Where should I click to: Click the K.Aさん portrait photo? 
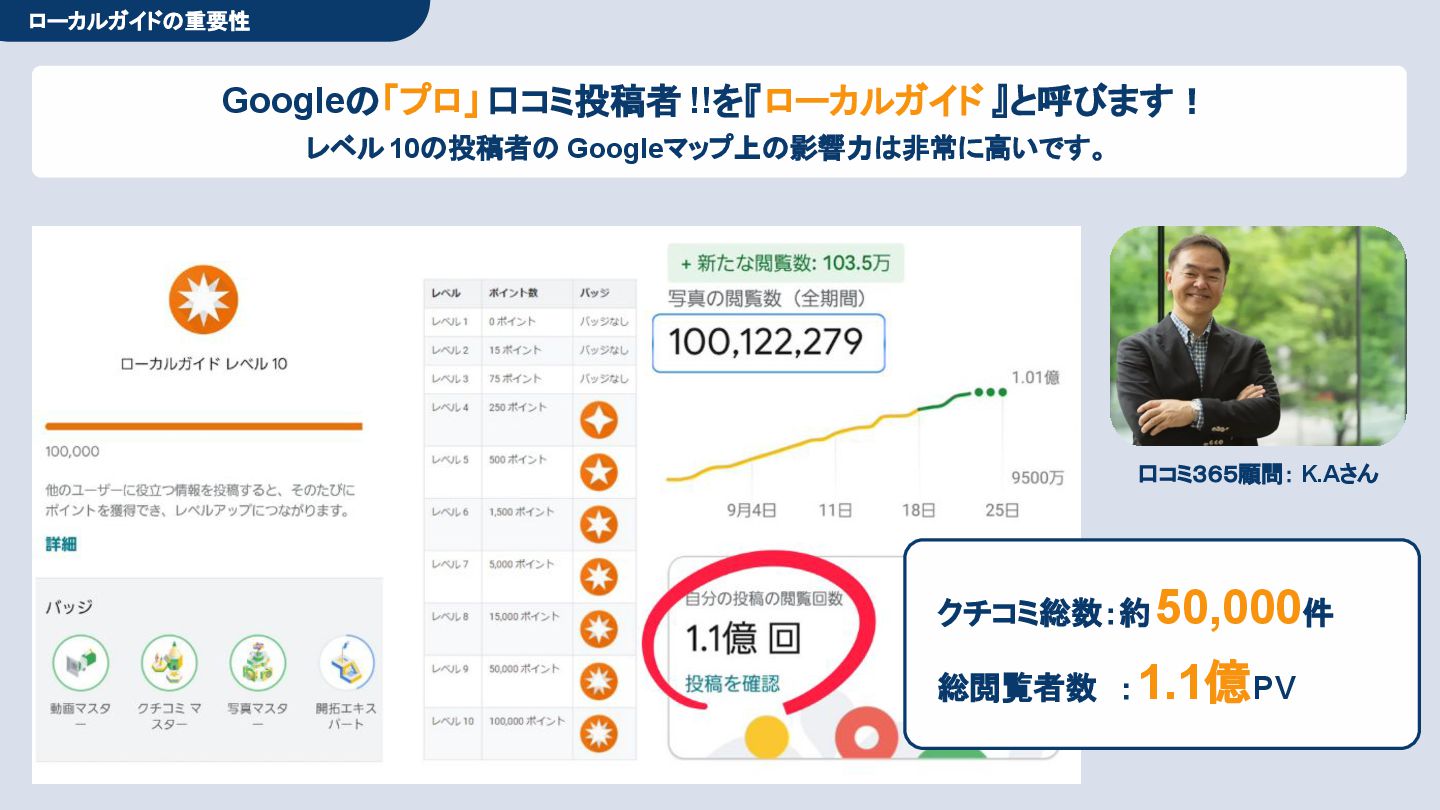1258,336
